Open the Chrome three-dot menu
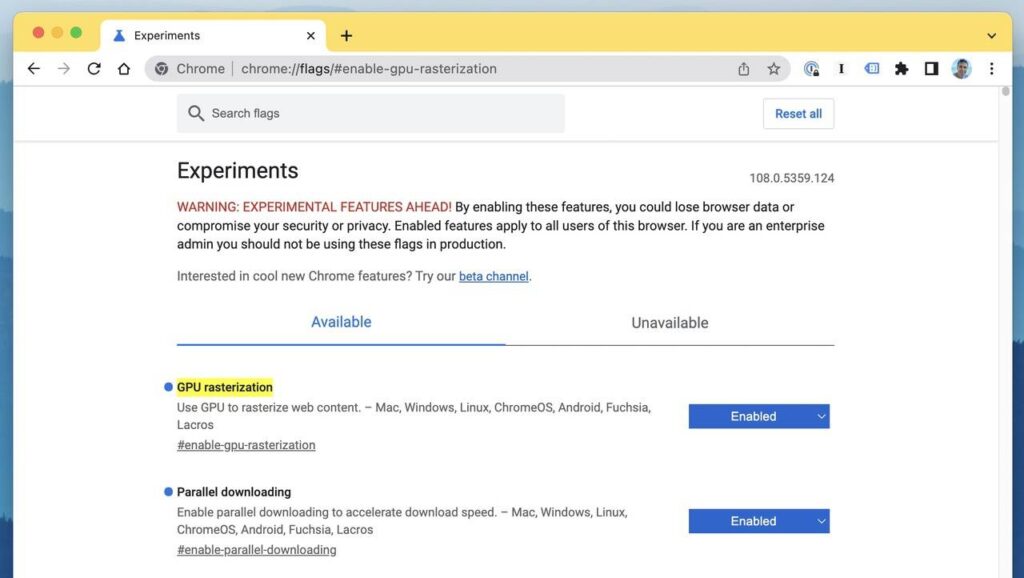The image size is (1024, 578). (x=991, y=69)
